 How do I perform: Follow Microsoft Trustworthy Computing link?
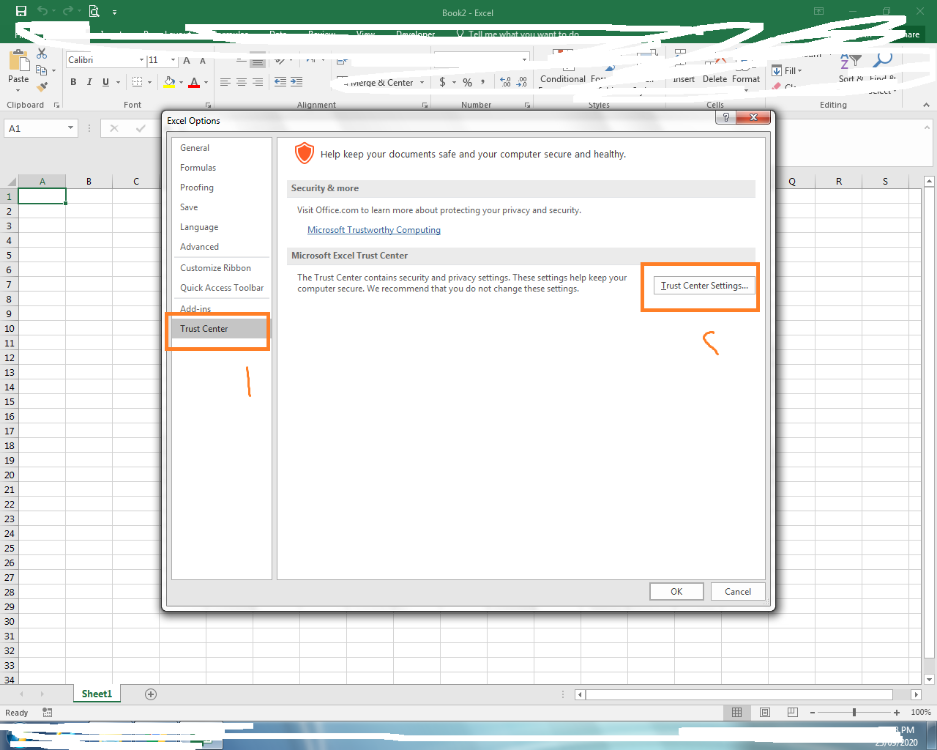(x=373, y=229)
